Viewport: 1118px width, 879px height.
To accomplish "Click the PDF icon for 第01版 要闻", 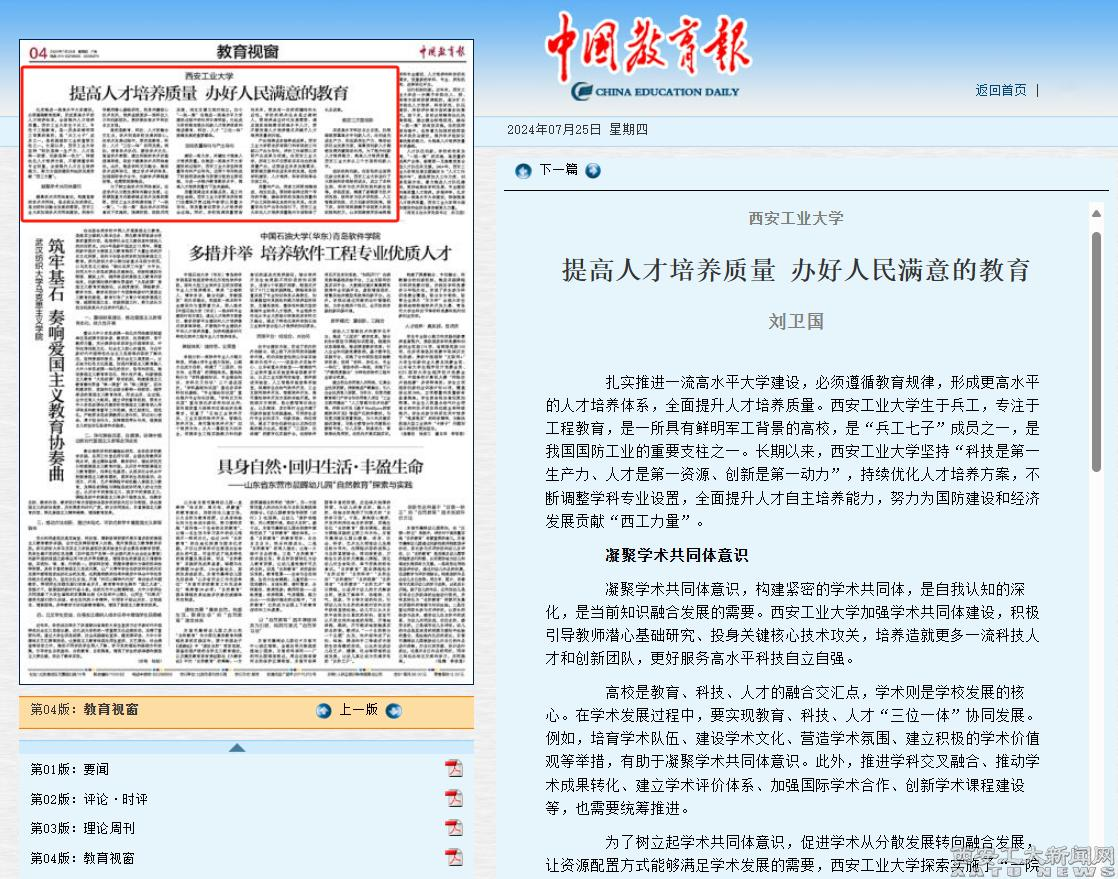I will (x=454, y=768).
